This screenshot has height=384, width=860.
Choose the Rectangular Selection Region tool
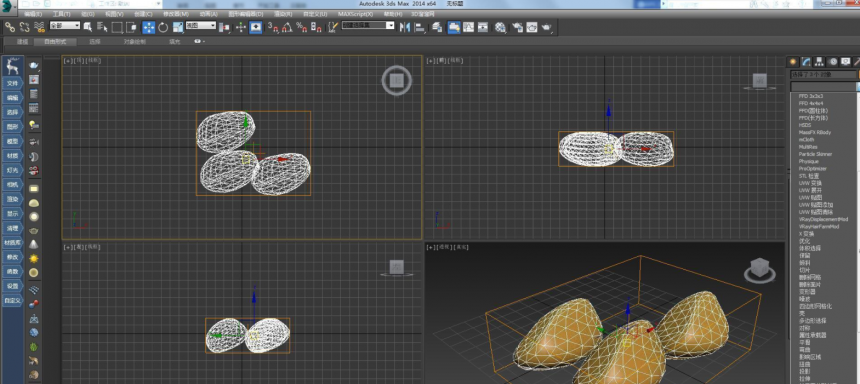pos(117,27)
